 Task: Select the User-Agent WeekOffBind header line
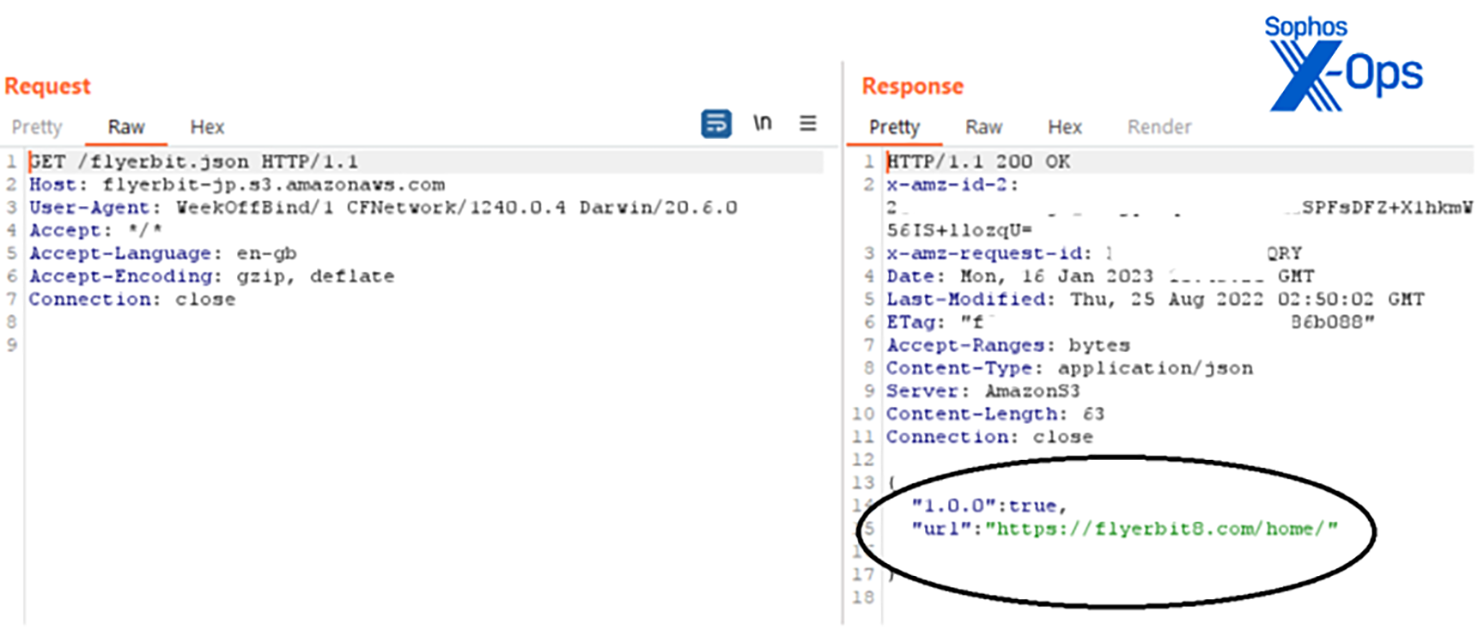pyautogui.click(x=383, y=208)
